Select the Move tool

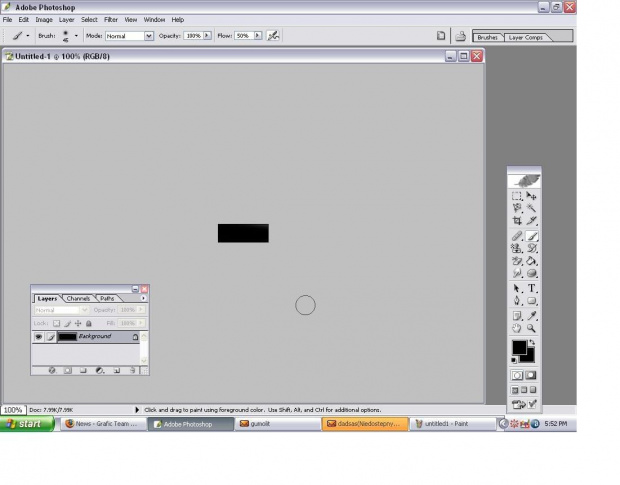pos(531,196)
